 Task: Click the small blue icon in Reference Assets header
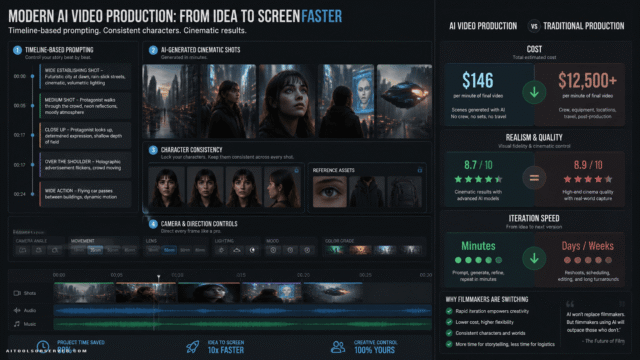[x=419, y=170]
